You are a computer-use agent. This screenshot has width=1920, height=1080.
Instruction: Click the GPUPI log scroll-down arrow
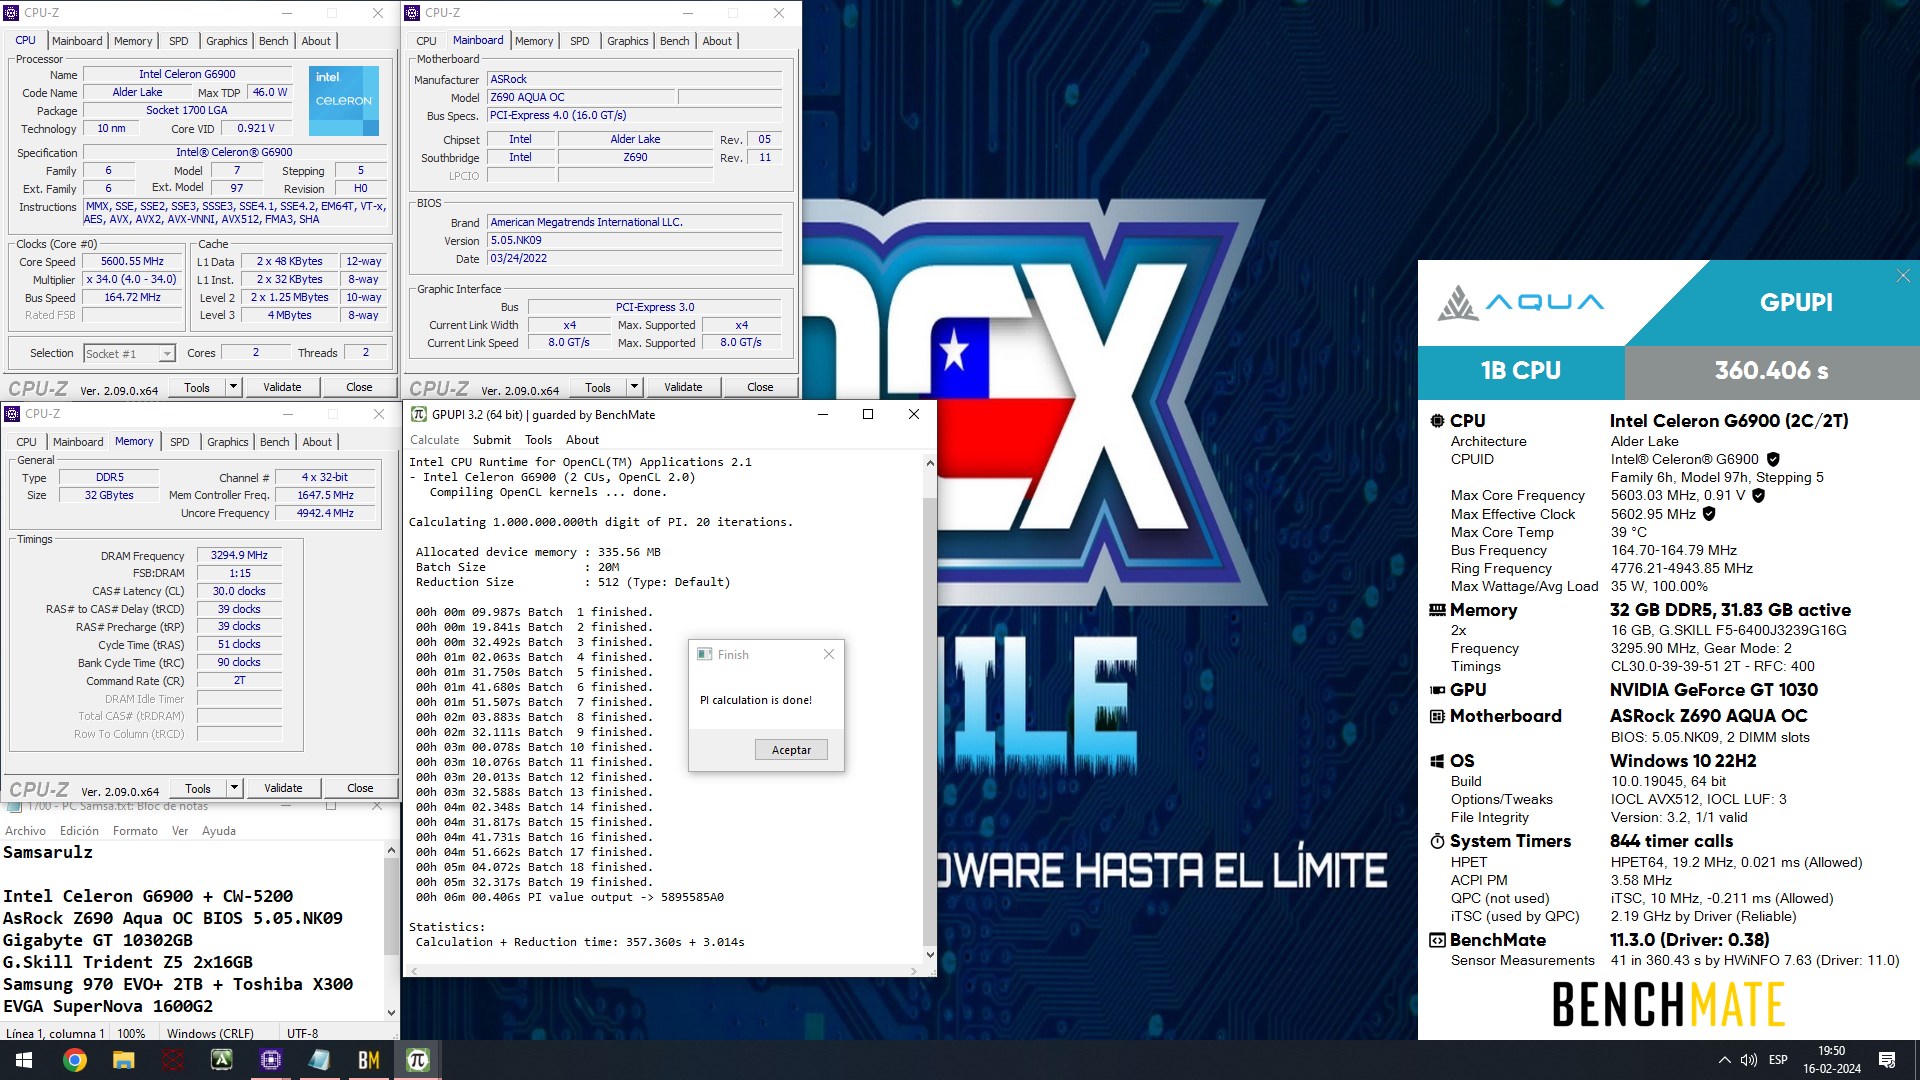[x=930, y=954]
